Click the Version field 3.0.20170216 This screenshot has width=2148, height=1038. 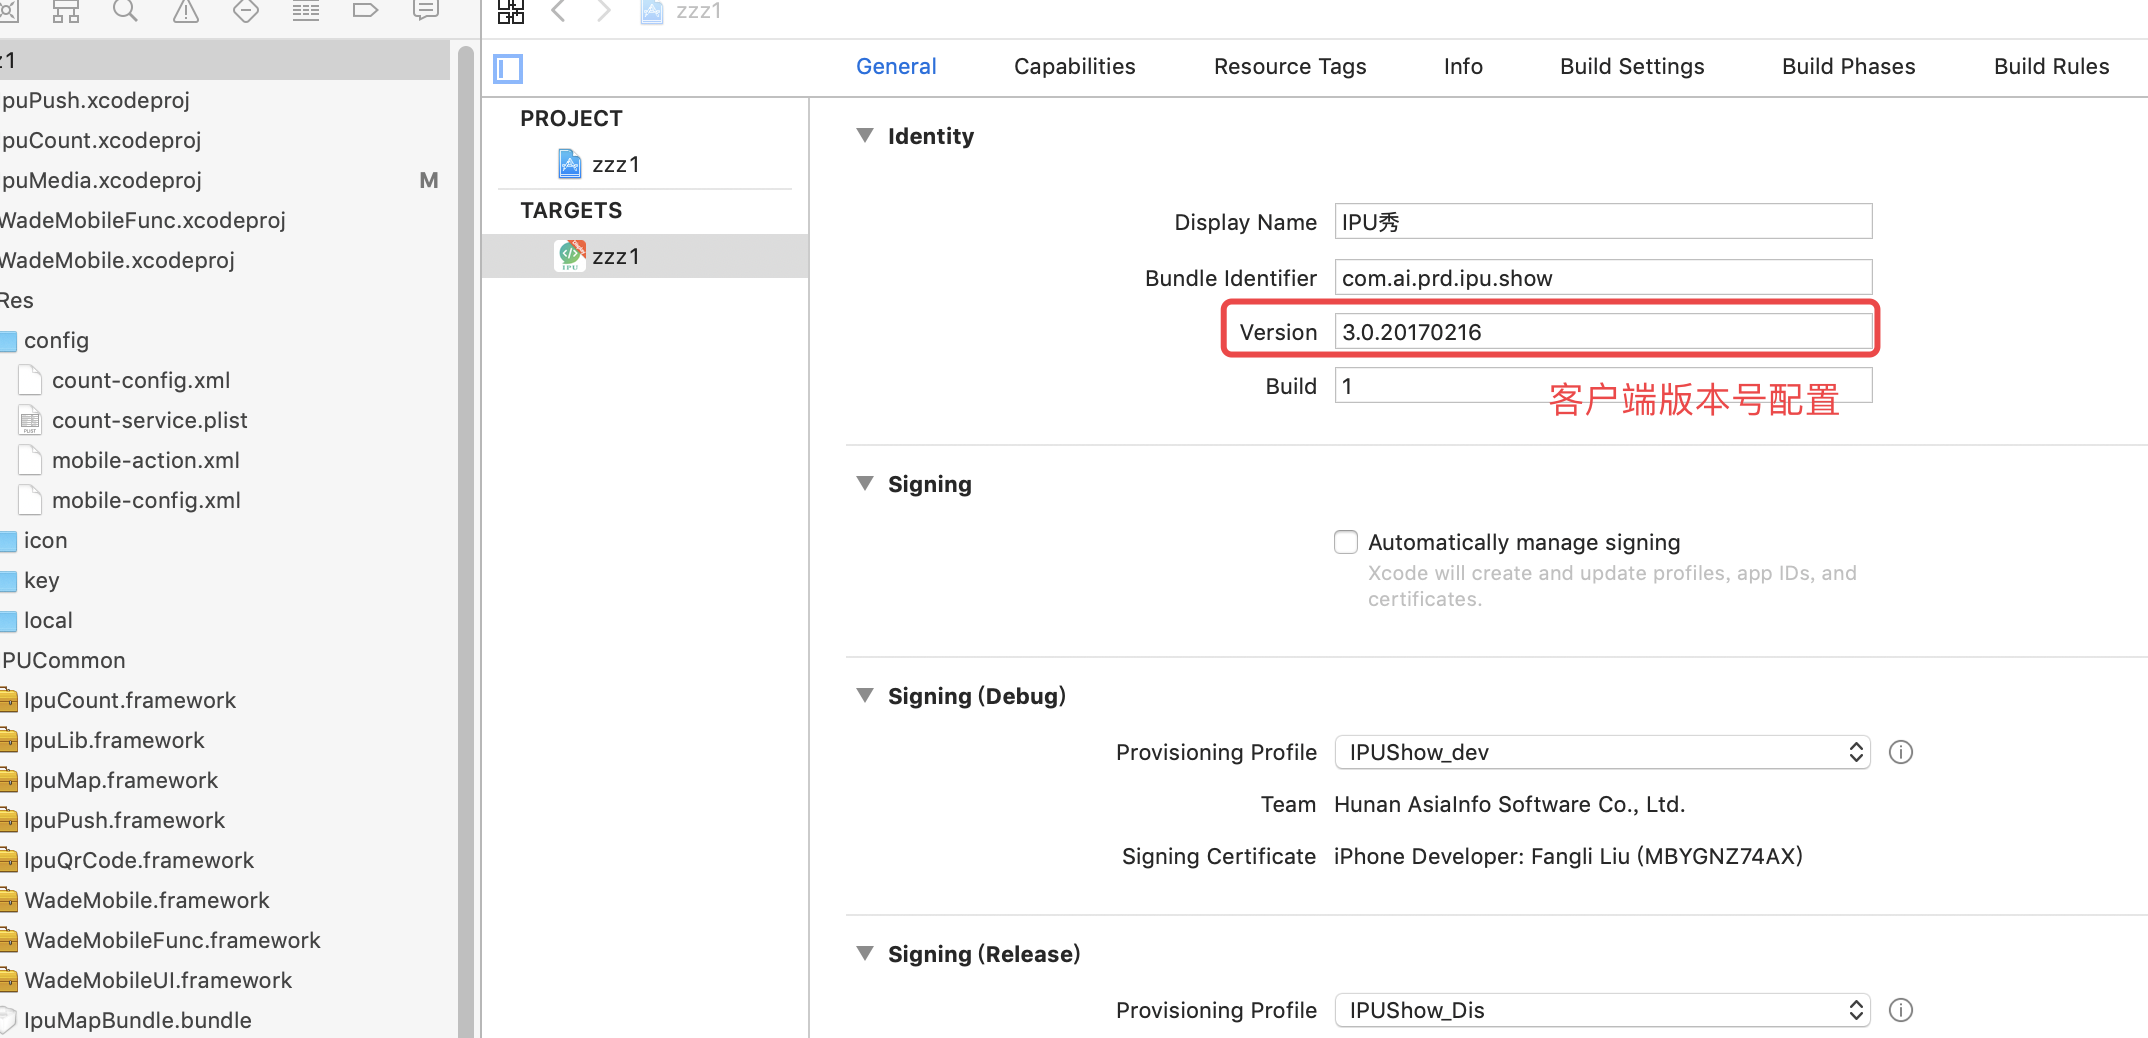click(1603, 332)
